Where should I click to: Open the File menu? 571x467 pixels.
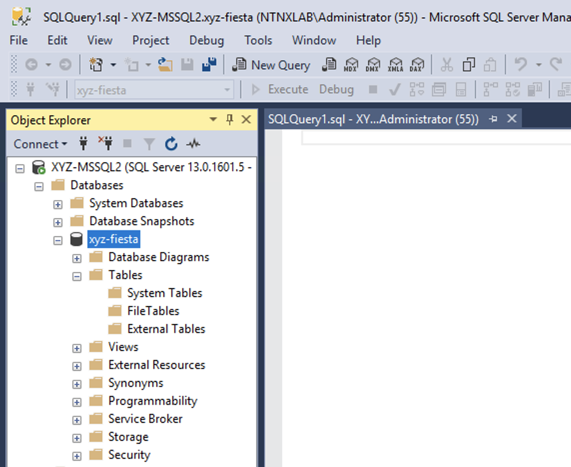click(x=18, y=40)
